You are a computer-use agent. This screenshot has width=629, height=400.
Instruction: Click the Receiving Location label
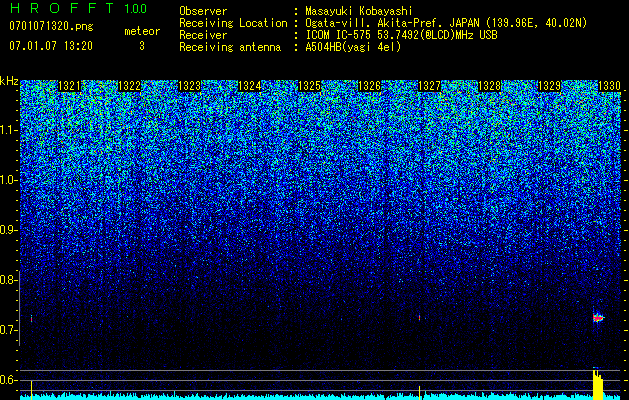coord(233,24)
